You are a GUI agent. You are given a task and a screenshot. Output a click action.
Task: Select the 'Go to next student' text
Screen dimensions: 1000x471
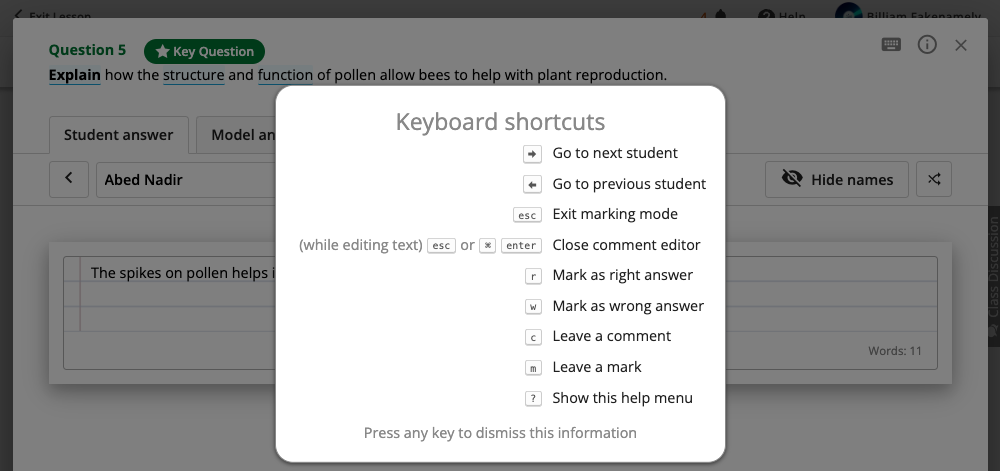(615, 153)
